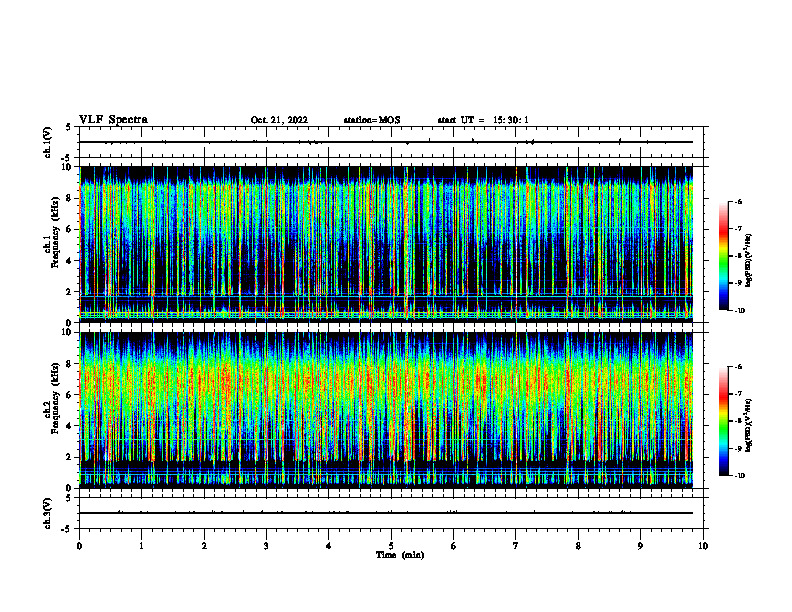Viewport: 792px width, 612px height.
Task: Click the "-5" tick on ch.1(V) axis
Action: click(x=67, y=158)
